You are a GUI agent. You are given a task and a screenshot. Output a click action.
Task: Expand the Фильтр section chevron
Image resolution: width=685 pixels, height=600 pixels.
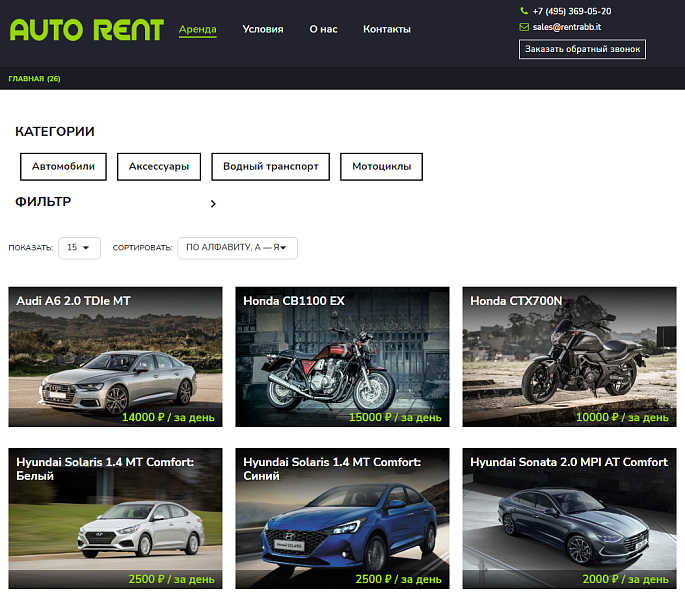213,204
